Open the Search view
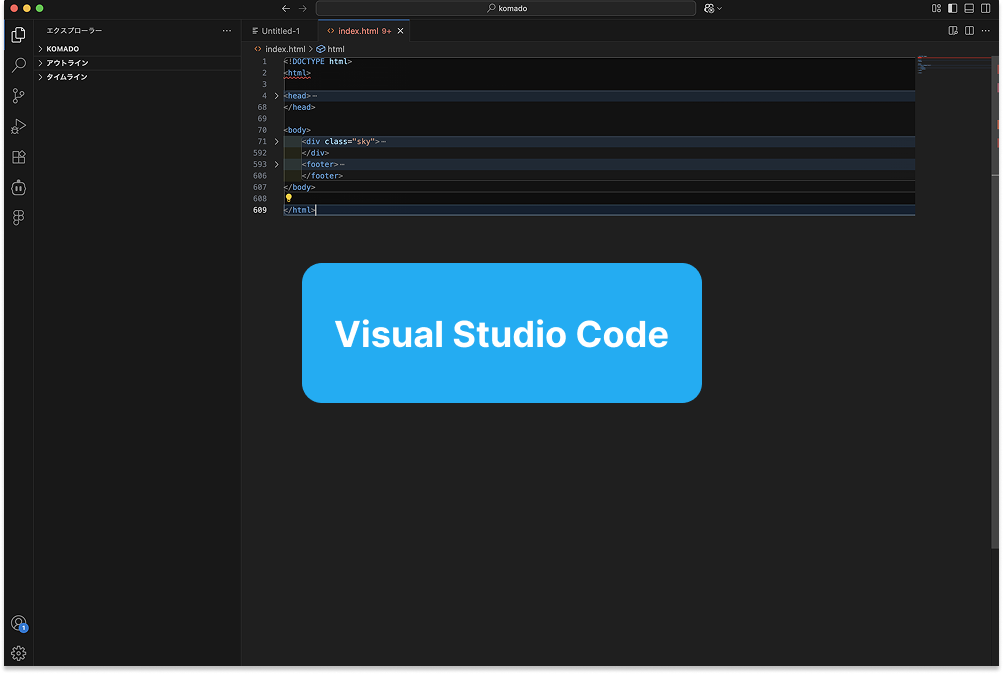Image resolution: width=1003 pixels, height=674 pixels. click(x=19, y=65)
